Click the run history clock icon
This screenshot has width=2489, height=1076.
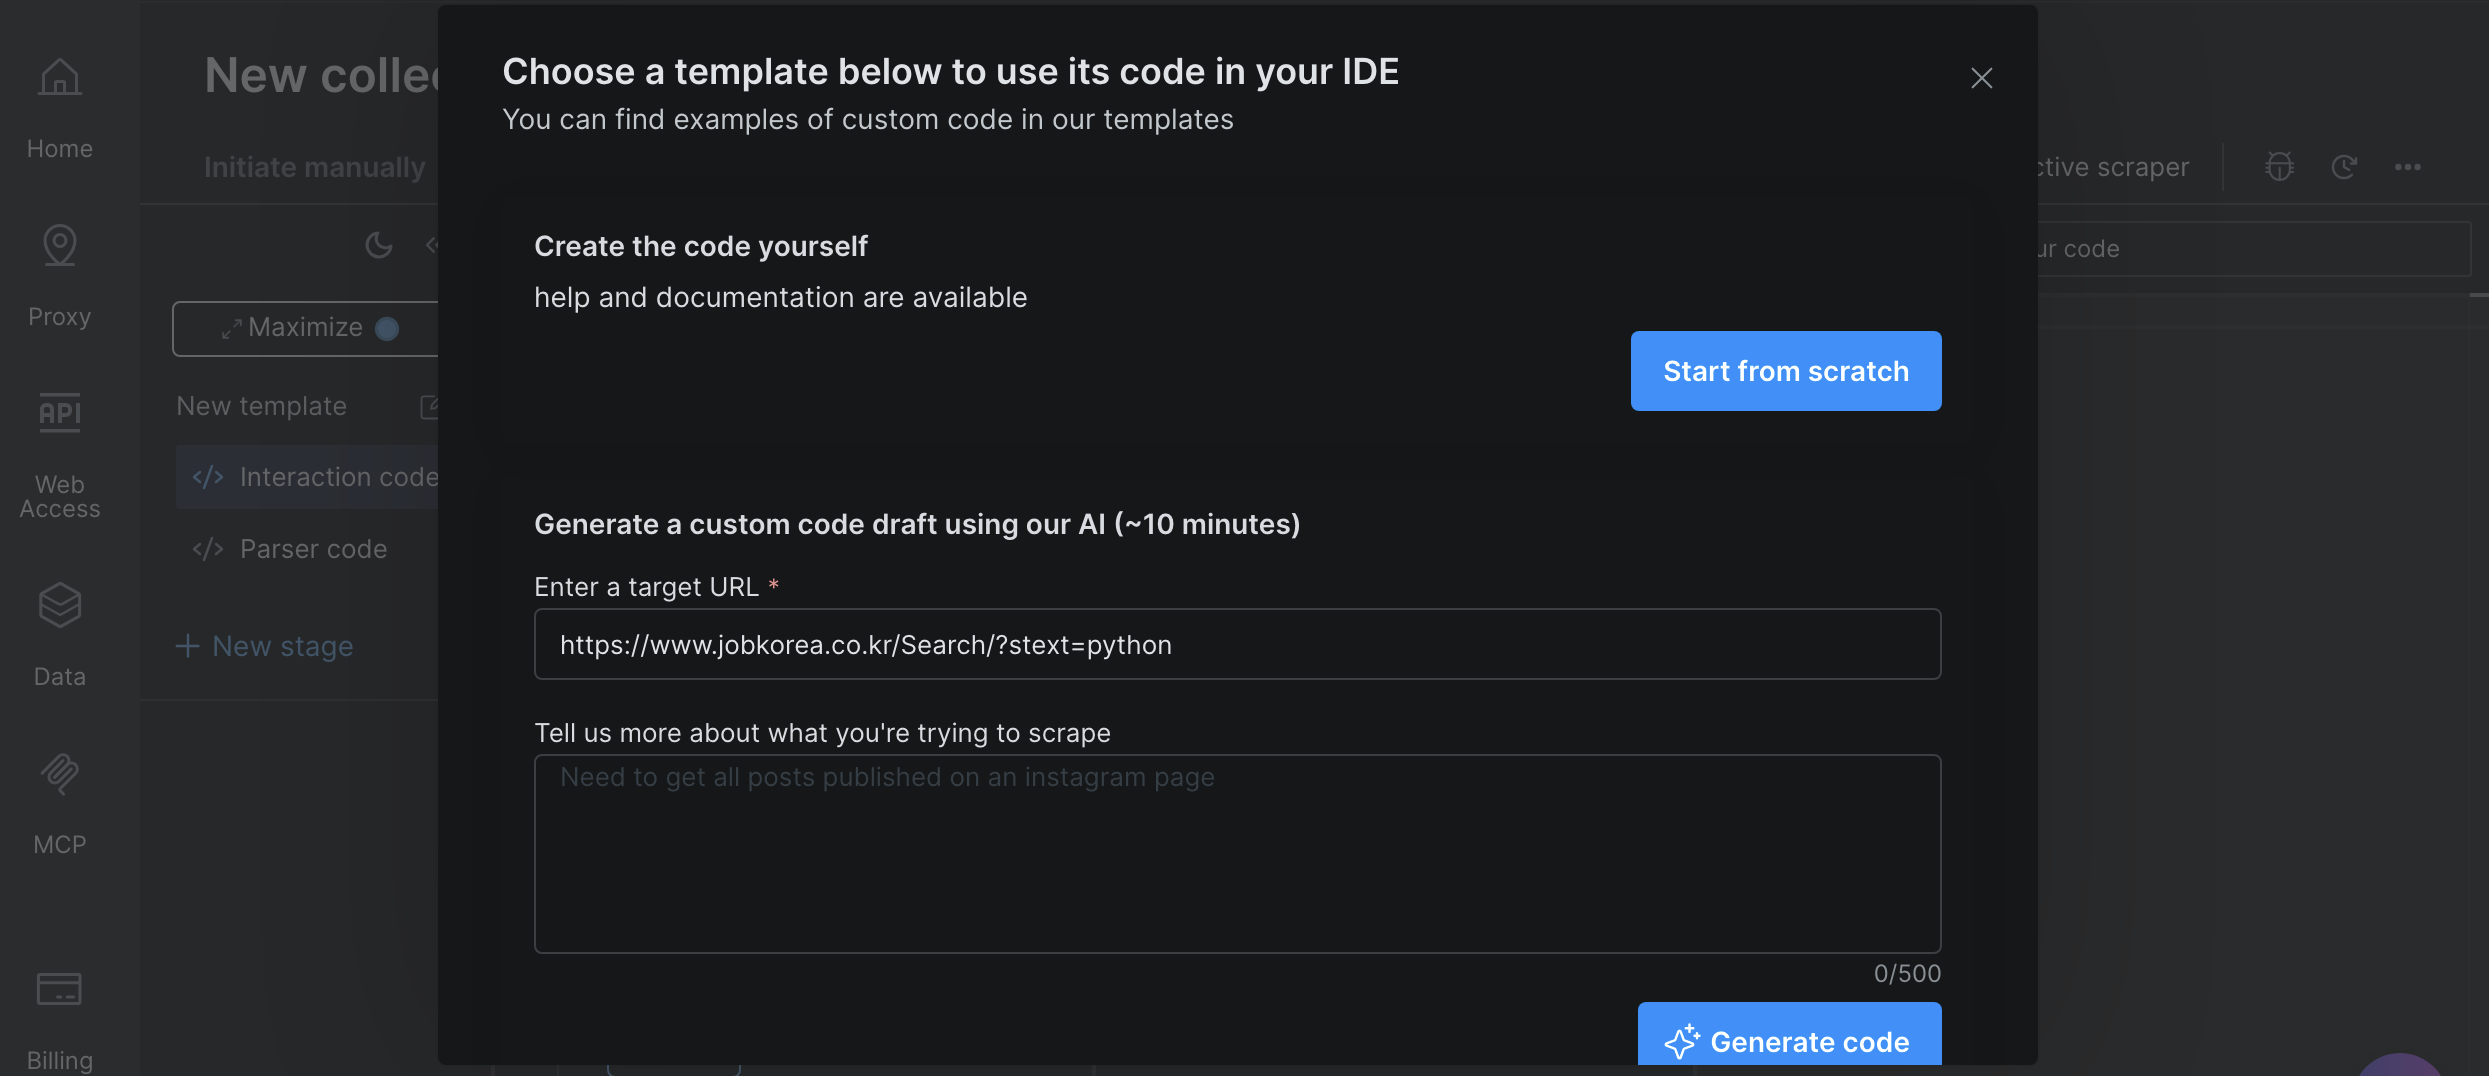click(x=2345, y=167)
